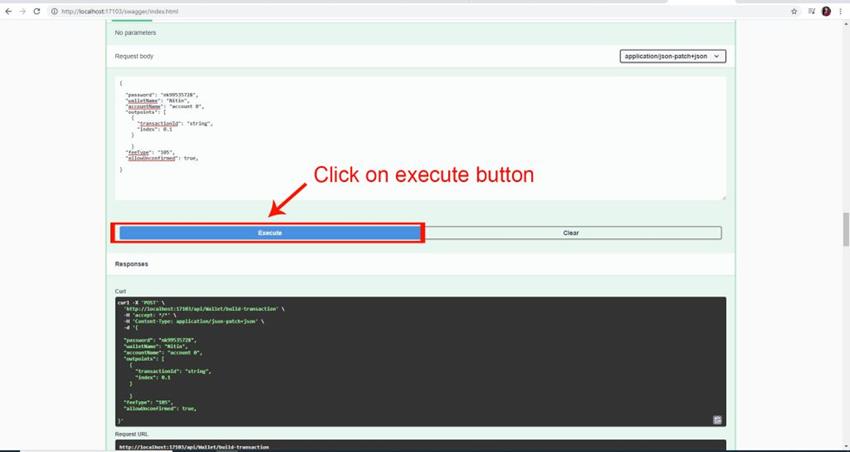This screenshot has height=452, width=850.
Task: Click "walletName" line in request body
Action: click(x=158, y=101)
